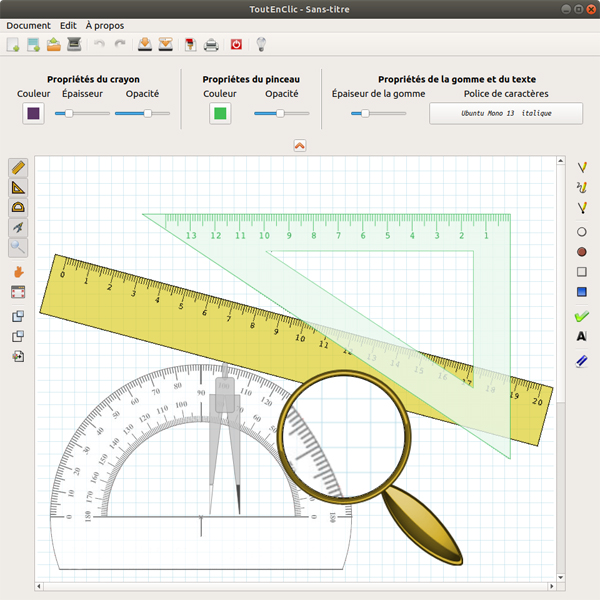The image size is (600, 600).
Task: Click the Ubuntu Mono 13 font button
Action: tap(505, 113)
